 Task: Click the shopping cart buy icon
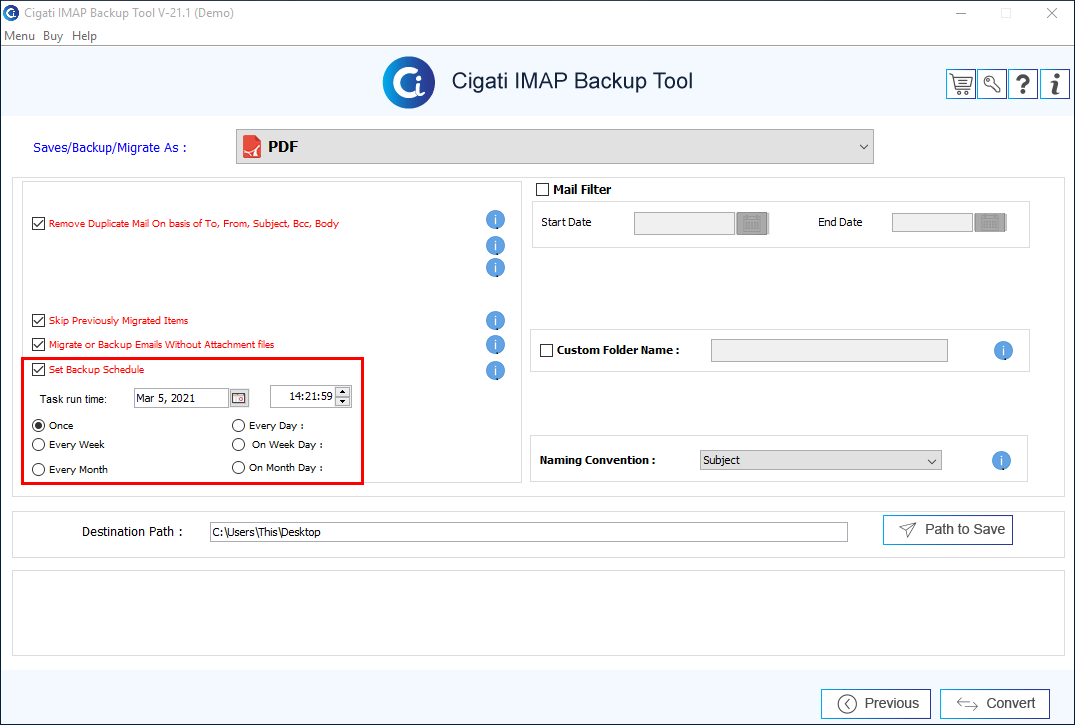point(961,84)
